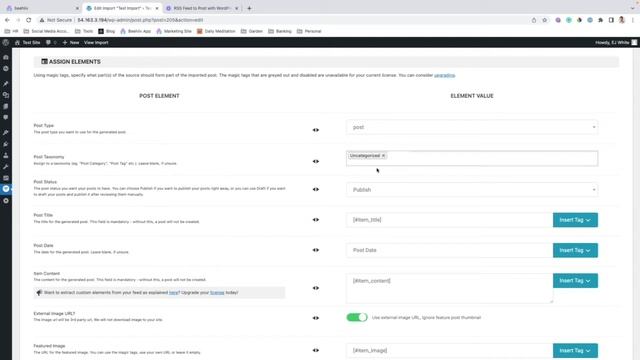Select the Edit Import Test Import tab

pyautogui.click(x=122, y=8)
